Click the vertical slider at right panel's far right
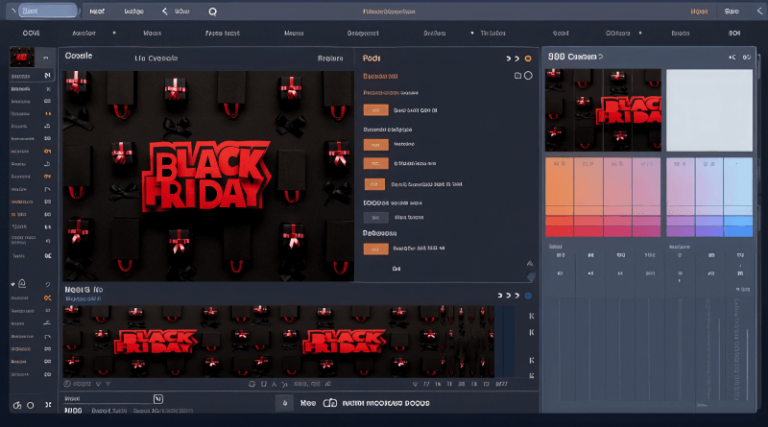The height and width of the screenshot is (427, 768). 747,365
